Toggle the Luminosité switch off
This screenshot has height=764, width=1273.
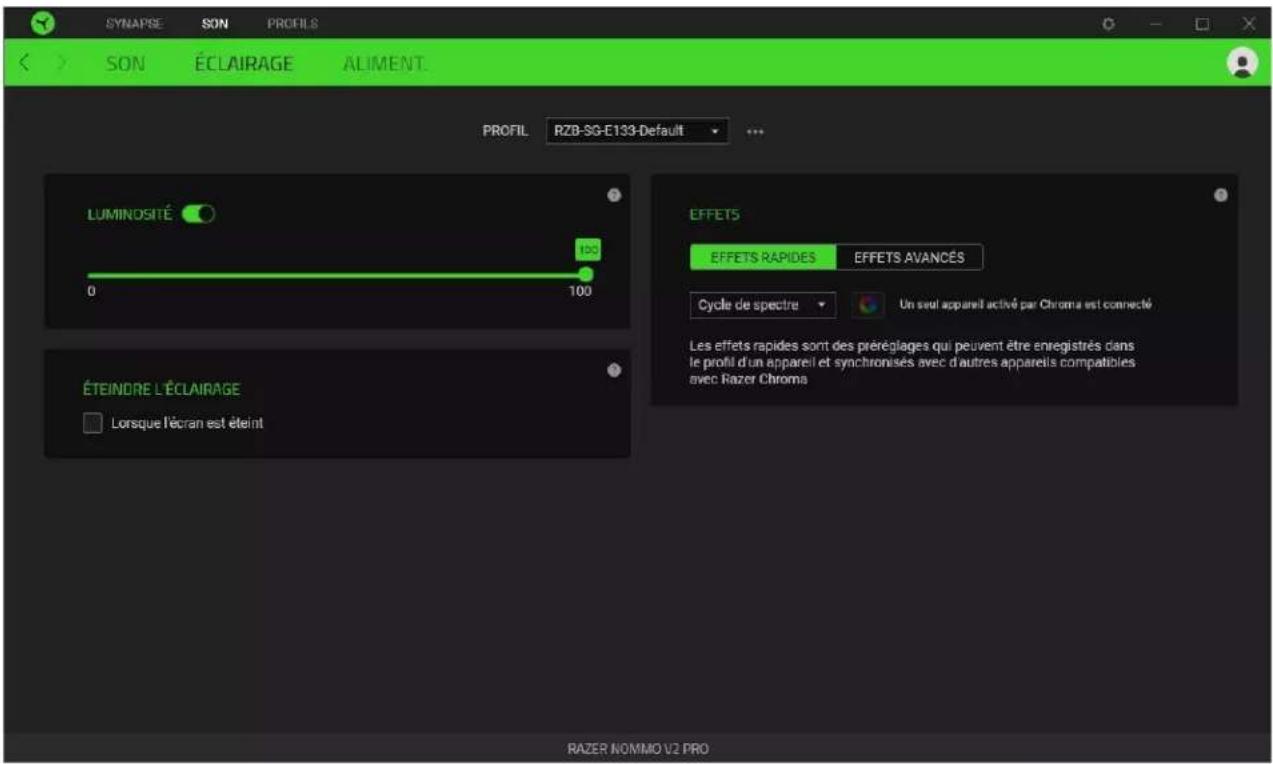click(x=199, y=213)
